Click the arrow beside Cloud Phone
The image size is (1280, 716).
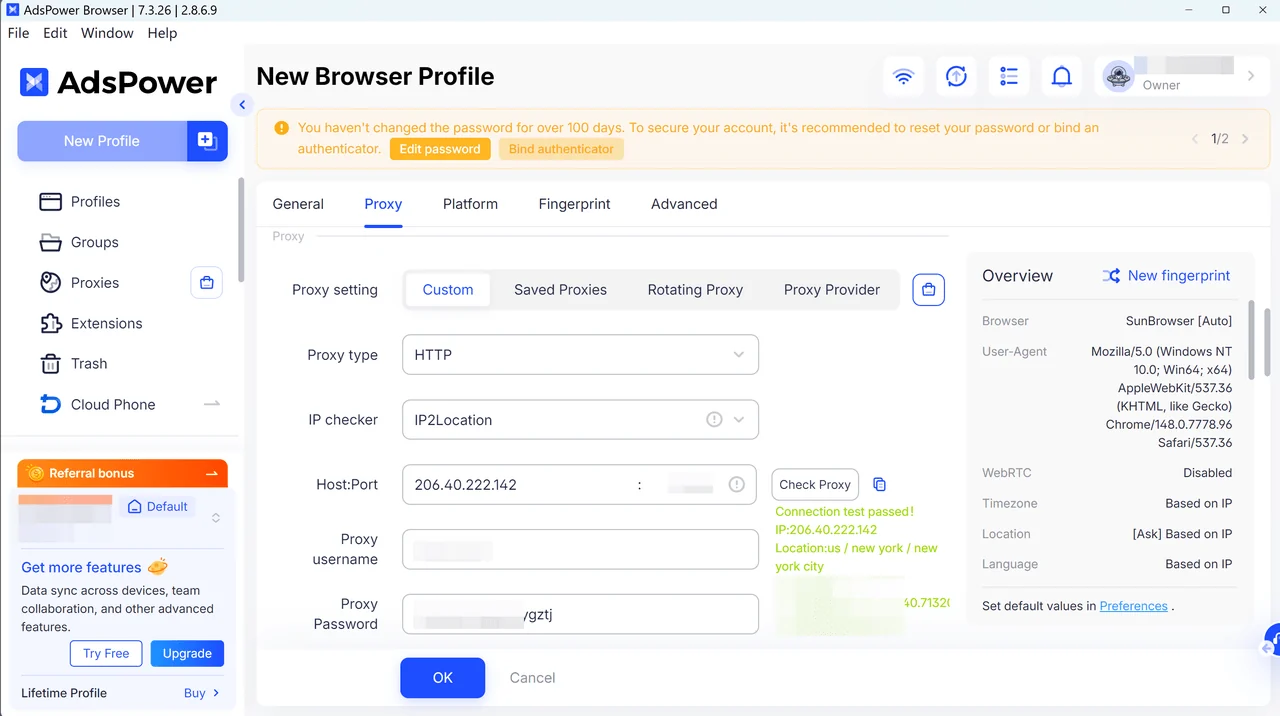point(212,404)
